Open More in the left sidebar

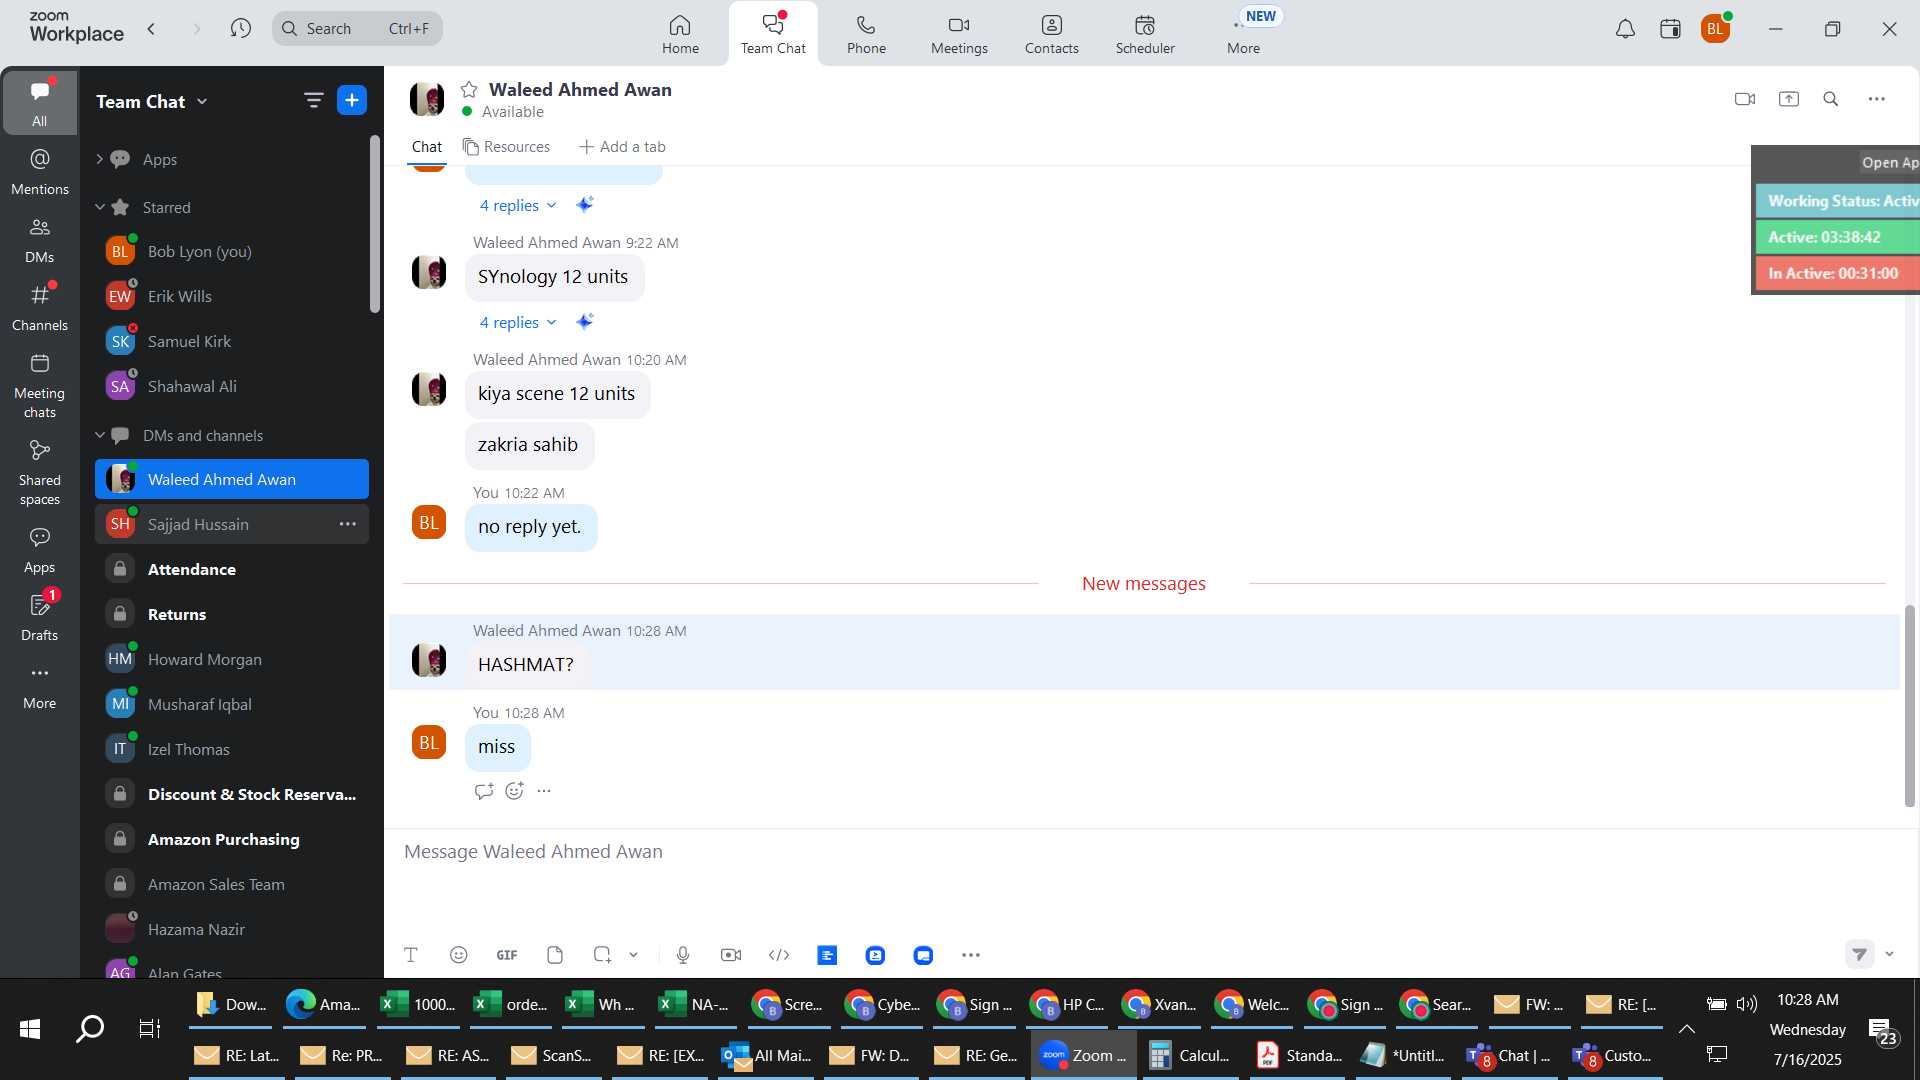[x=40, y=686]
